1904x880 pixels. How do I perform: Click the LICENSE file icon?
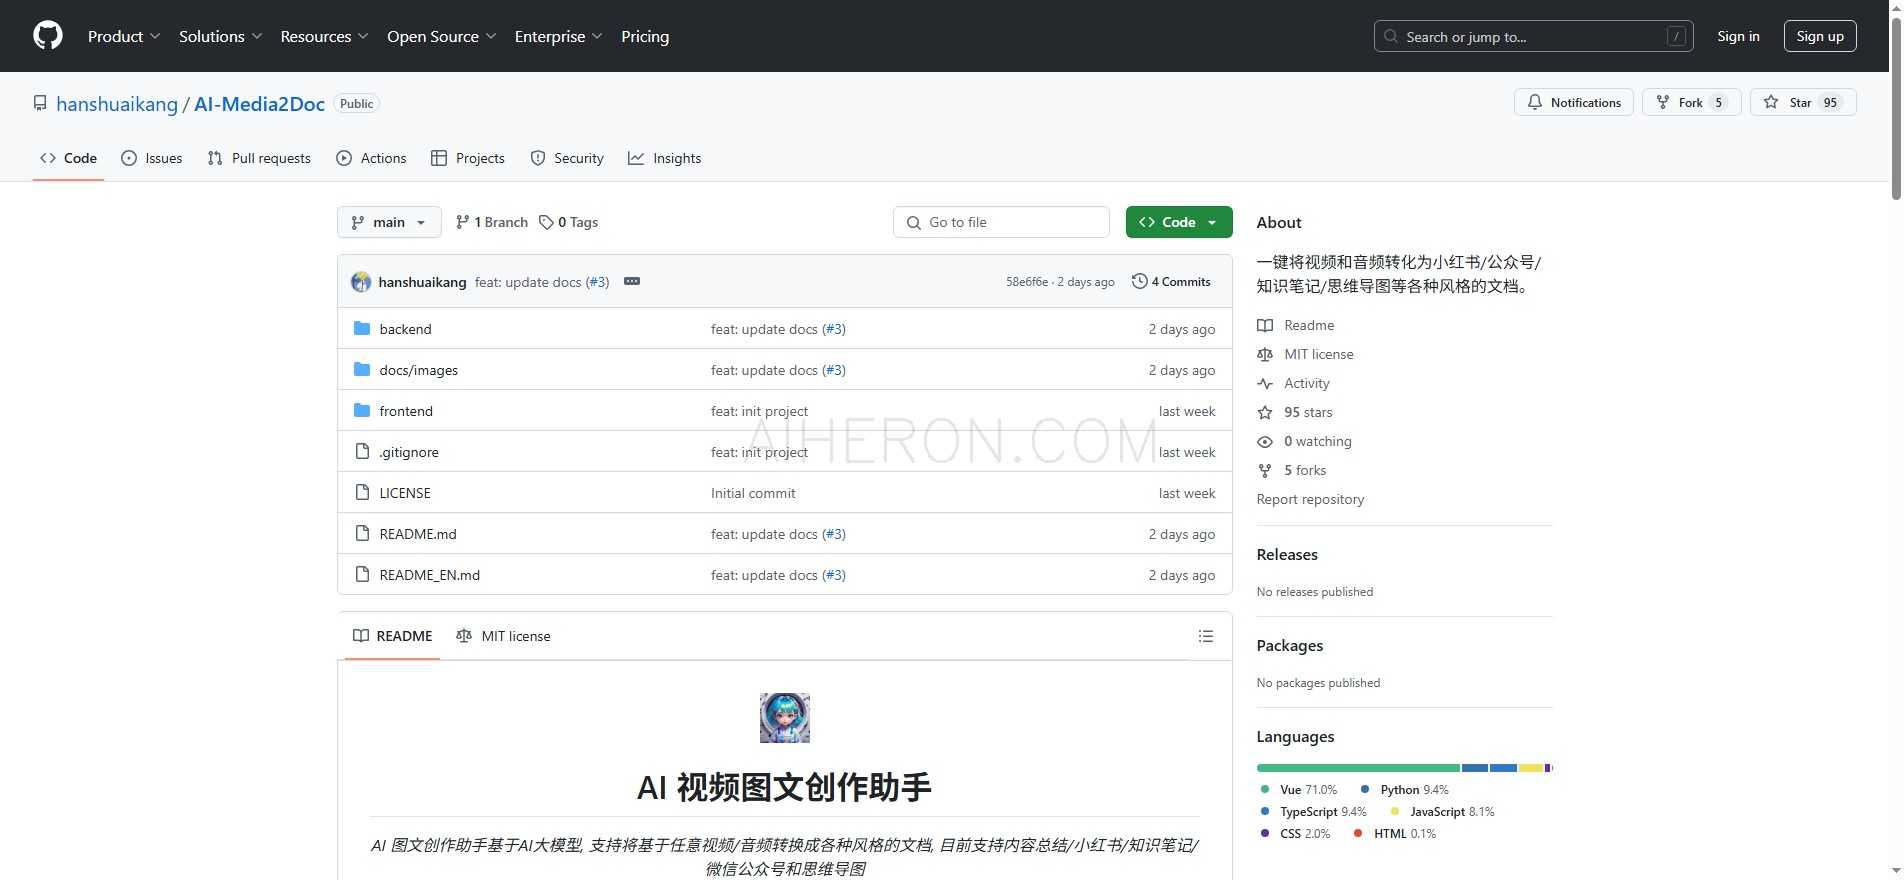(x=362, y=493)
